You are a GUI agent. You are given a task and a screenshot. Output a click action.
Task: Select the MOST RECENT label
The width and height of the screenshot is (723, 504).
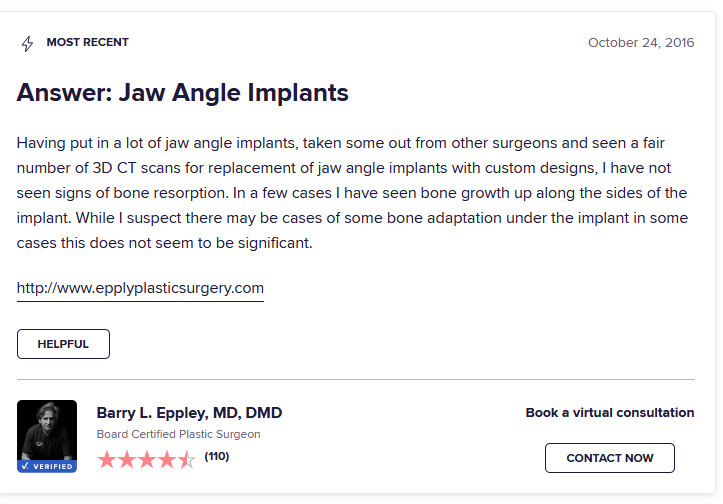(88, 42)
